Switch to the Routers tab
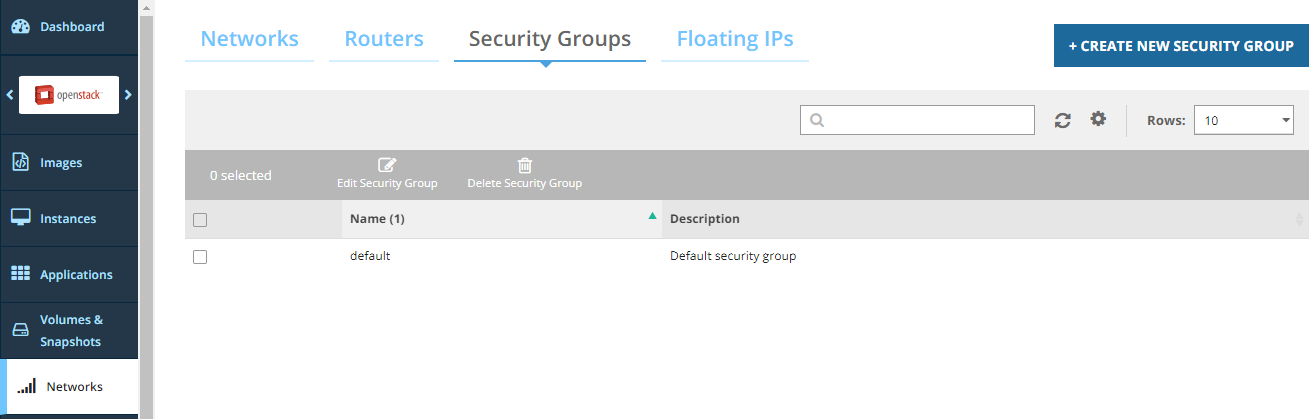Viewport: 1314px width, 419px height. 384,39
